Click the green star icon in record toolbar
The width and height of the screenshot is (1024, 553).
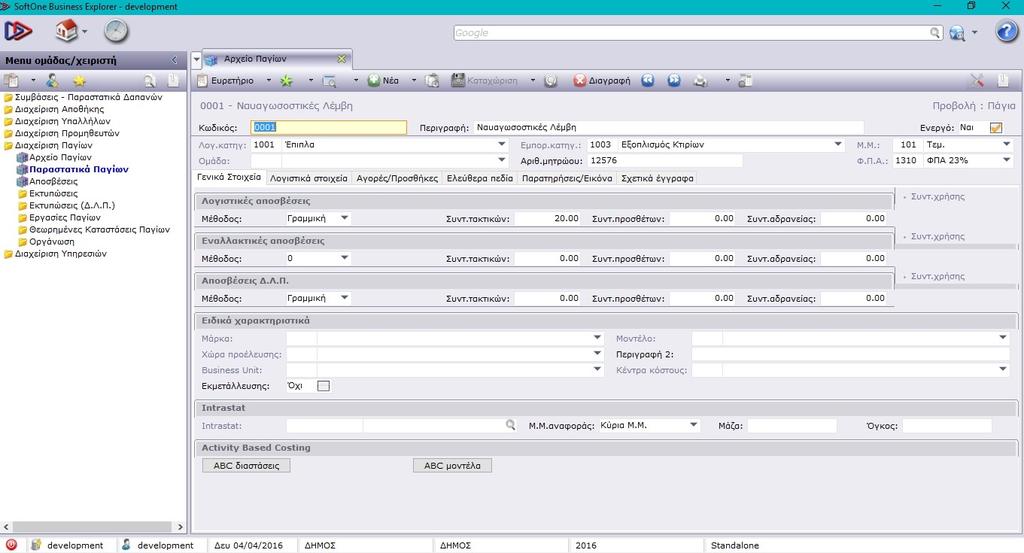pos(286,80)
